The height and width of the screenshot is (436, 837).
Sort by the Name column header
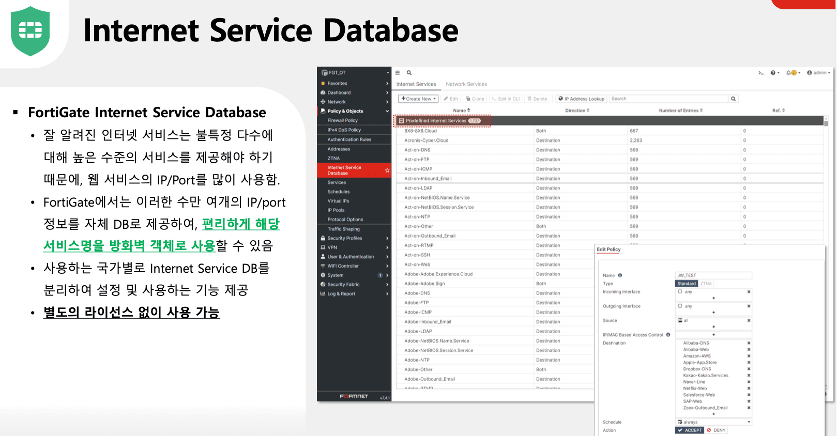point(462,110)
